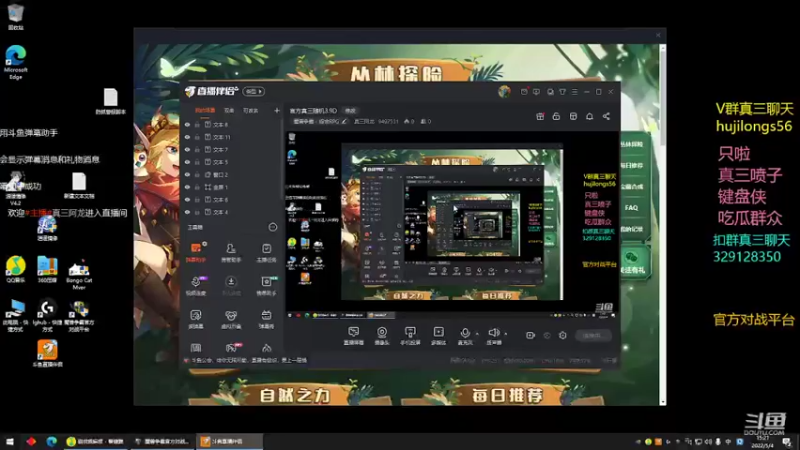800x450 pixels.
Task: Click the record video camera icon
Action: pyautogui.click(x=530, y=335)
